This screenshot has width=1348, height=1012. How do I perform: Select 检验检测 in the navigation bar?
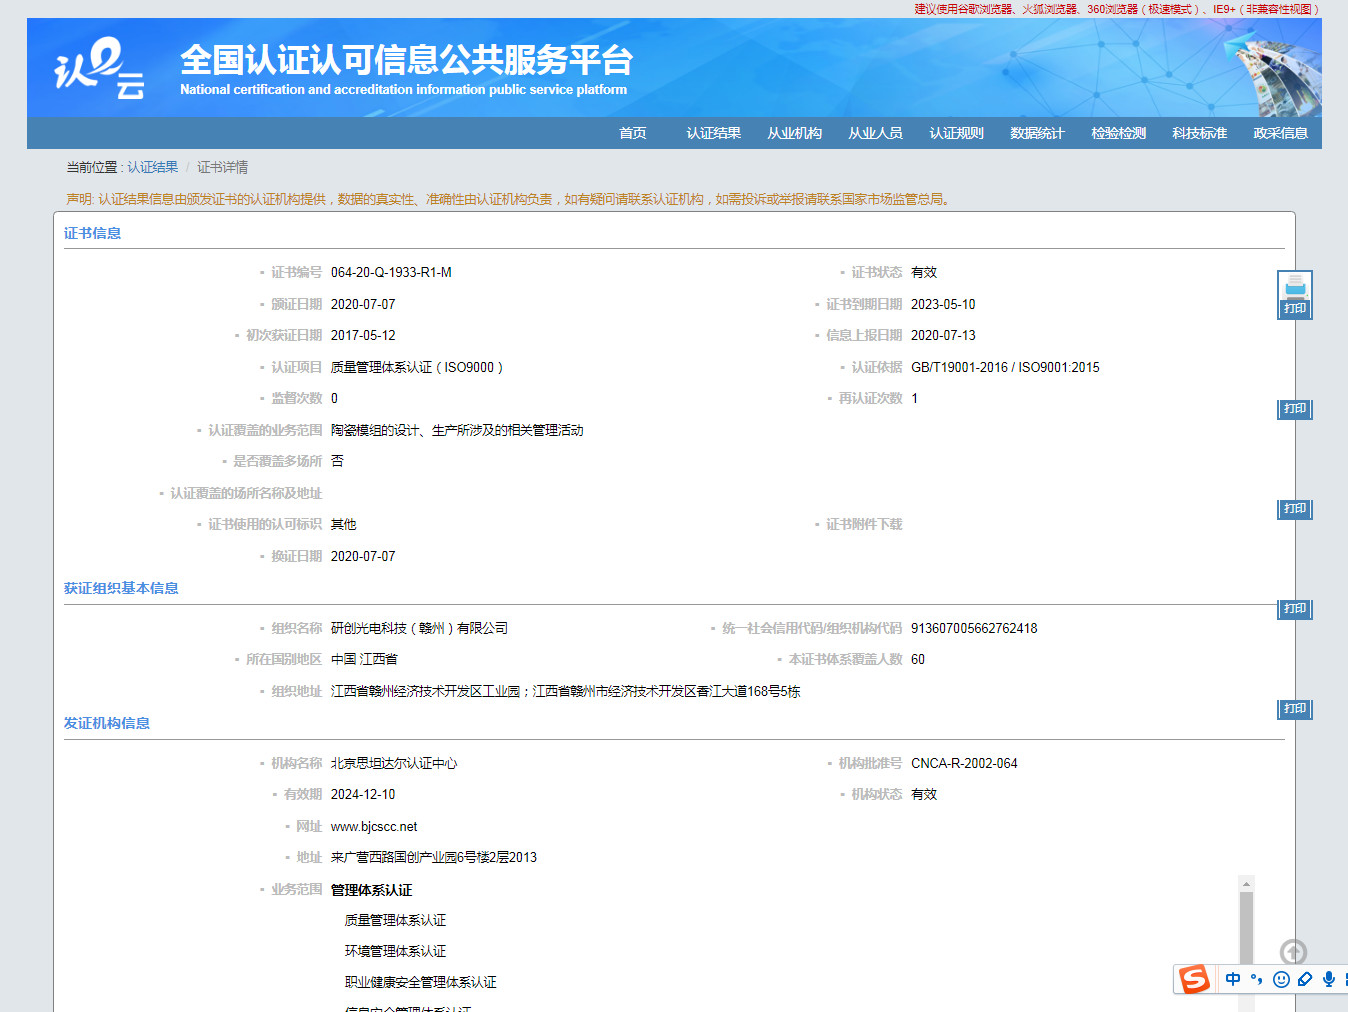click(x=1118, y=133)
